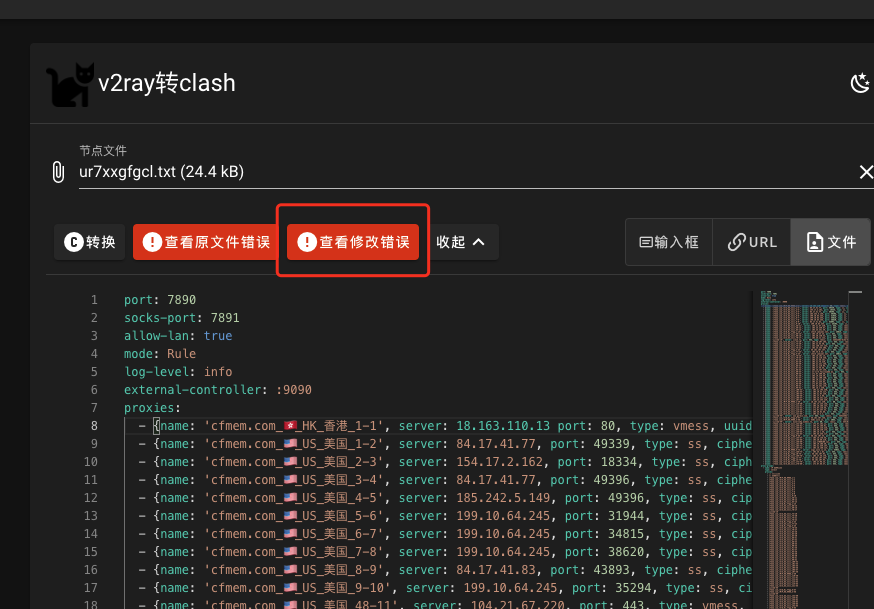
Task: Click the warning icon on 查看原文件错误 button
Action: point(152,241)
